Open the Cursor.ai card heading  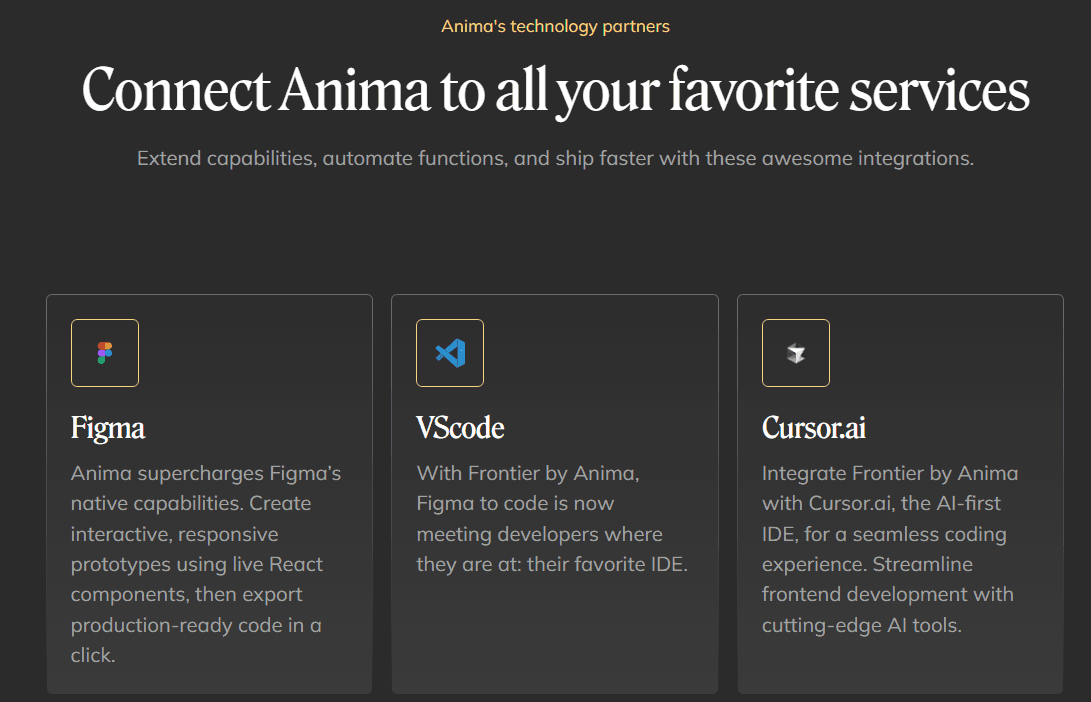click(x=814, y=428)
